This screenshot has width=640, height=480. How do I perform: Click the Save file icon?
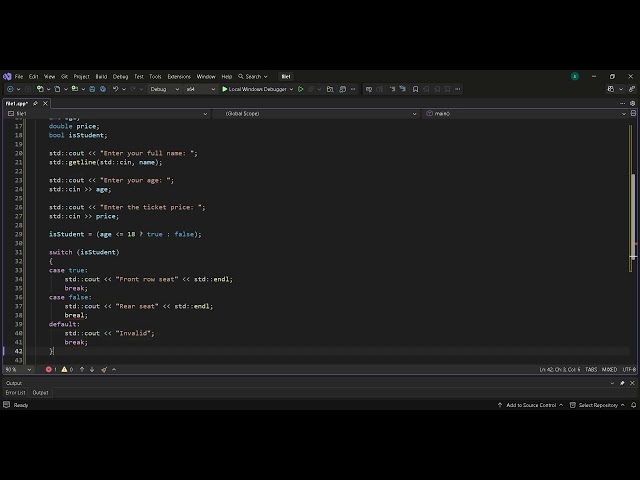(x=92, y=89)
